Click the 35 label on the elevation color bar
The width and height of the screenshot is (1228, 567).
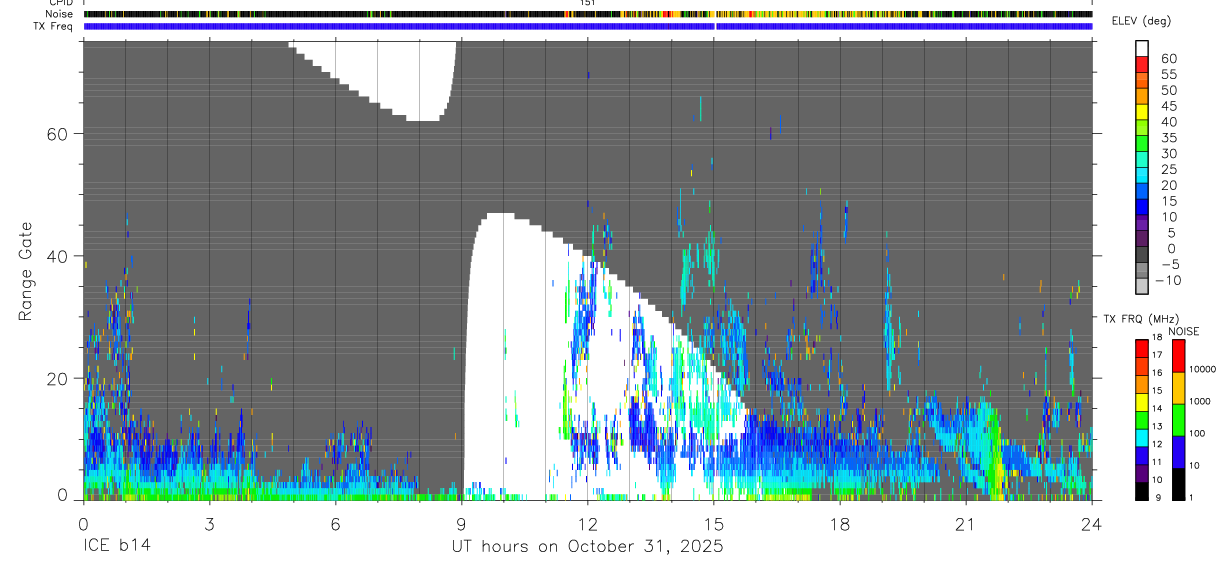click(x=1169, y=138)
